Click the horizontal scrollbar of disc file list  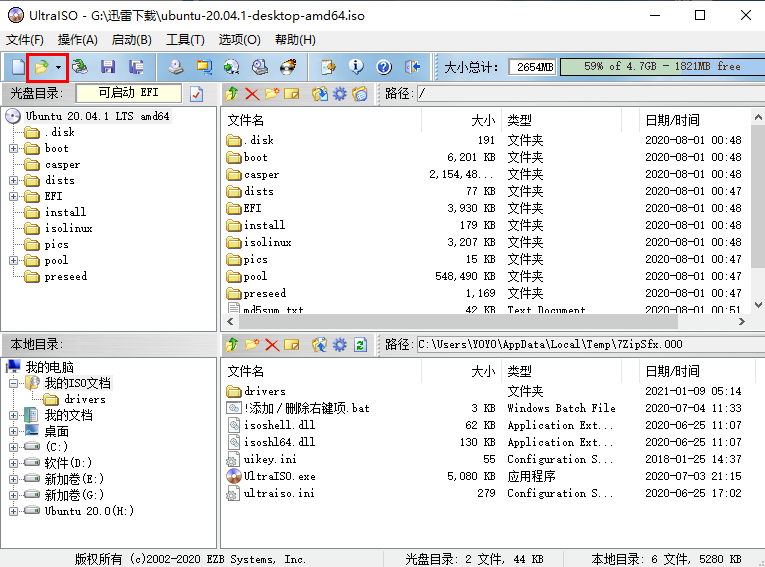[x=458, y=322]
